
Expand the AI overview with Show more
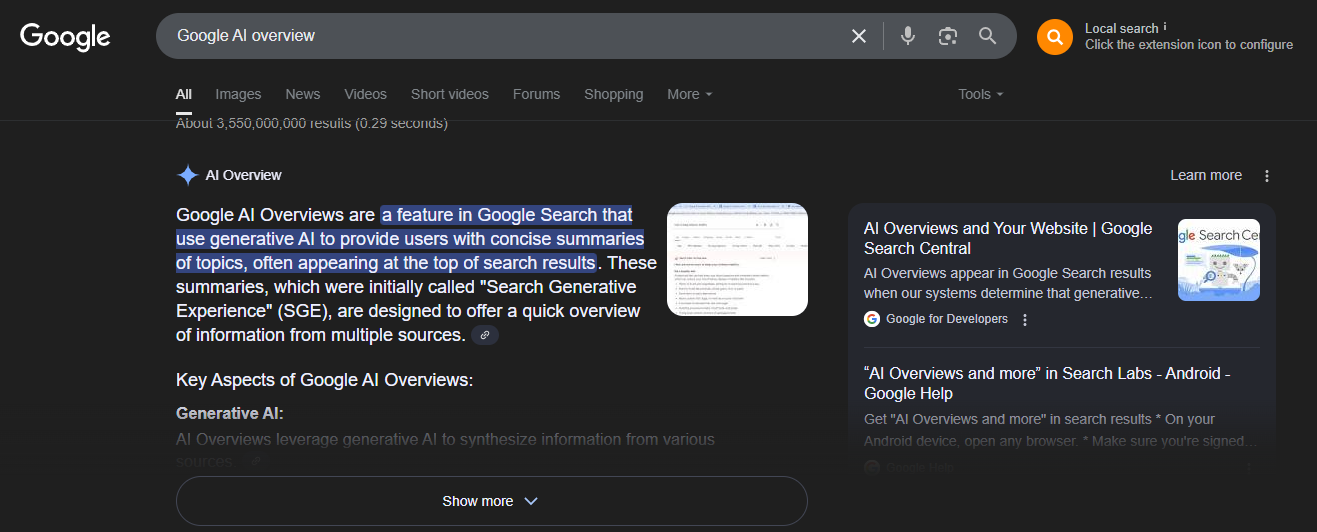491,501
